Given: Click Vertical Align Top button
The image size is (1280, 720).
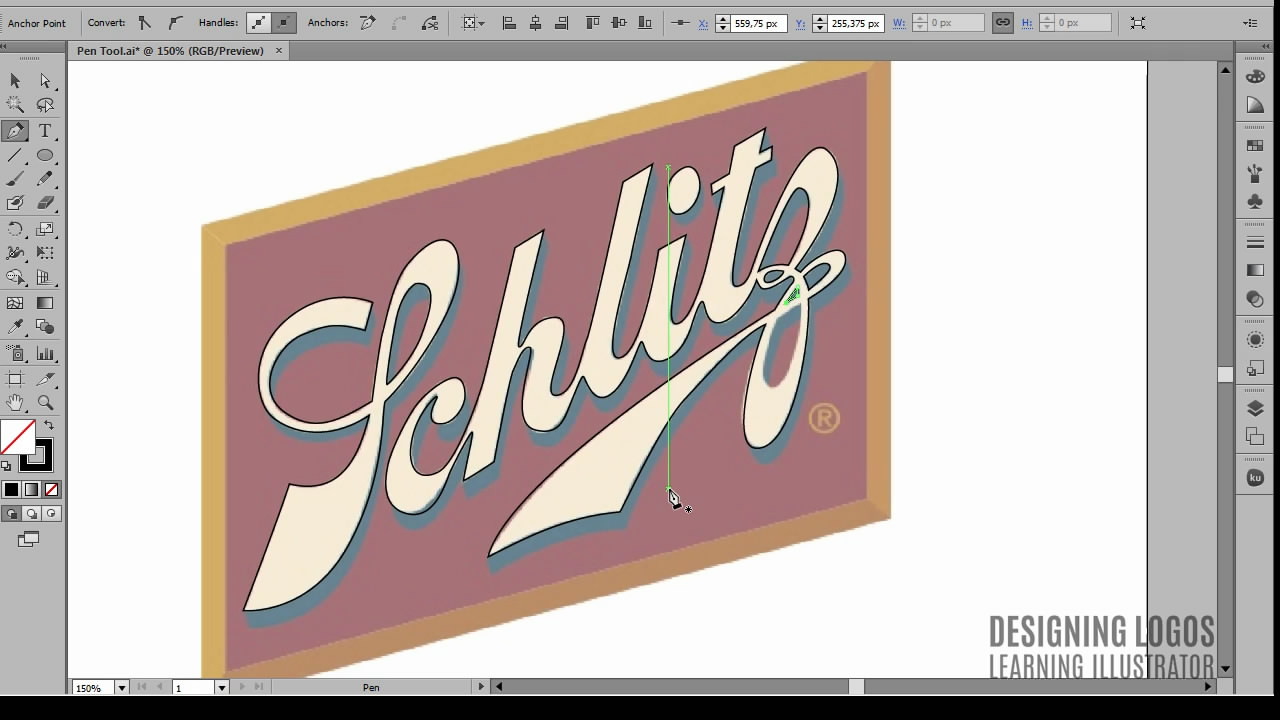Looking at the screenshot, I should (x=592, y=22).
